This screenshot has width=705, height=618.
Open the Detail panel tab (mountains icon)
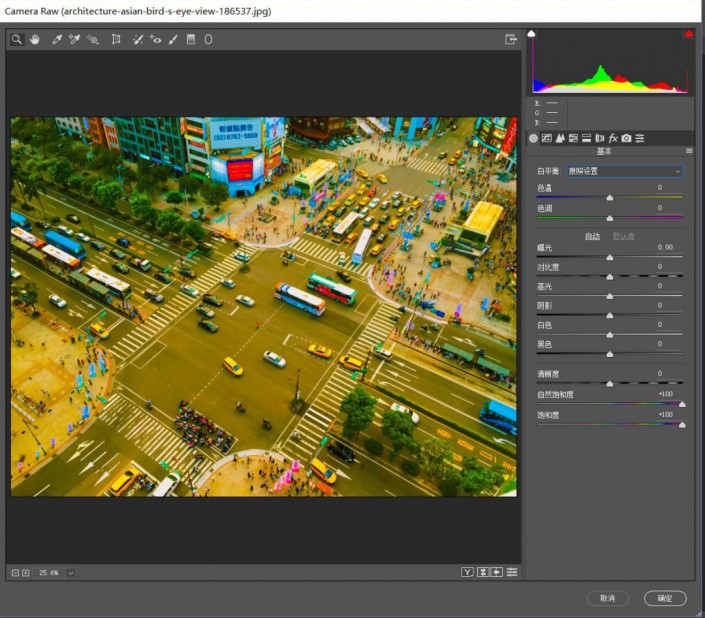pos(560,138)
